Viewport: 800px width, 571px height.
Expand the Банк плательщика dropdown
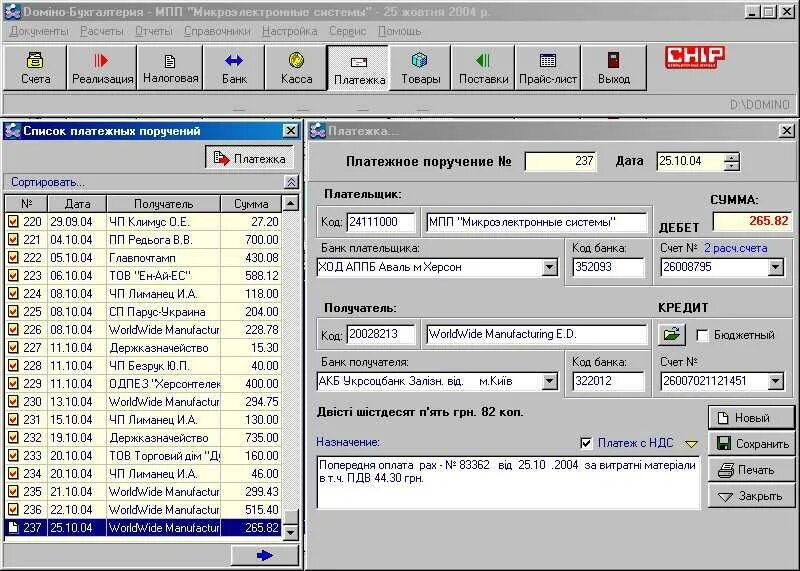549,267
